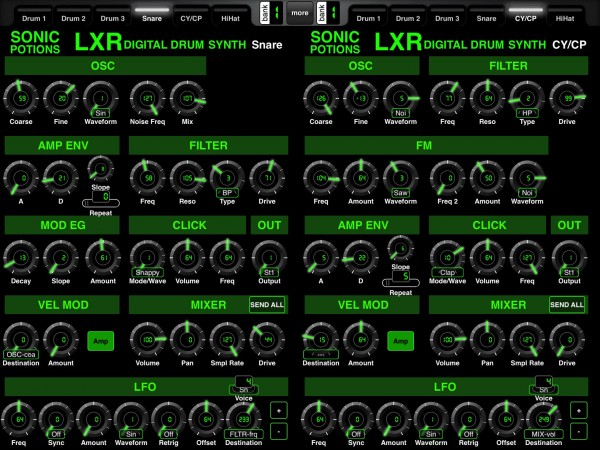Viewport: 600px width, 450px height.
Task: Toggle CY/CP LFO Retrig Off switch
Action: pyautogui.click(x=469, y=434)
